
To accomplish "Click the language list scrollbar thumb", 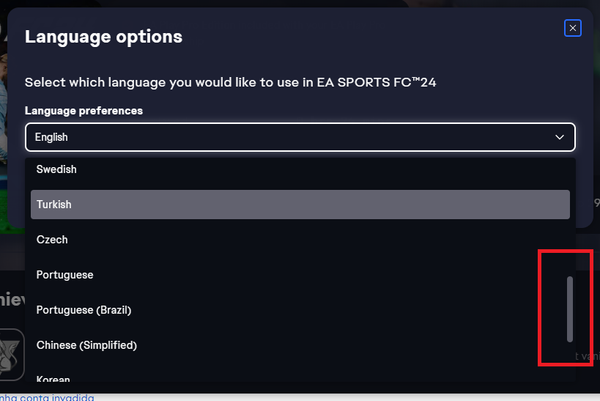I will 570,309.
